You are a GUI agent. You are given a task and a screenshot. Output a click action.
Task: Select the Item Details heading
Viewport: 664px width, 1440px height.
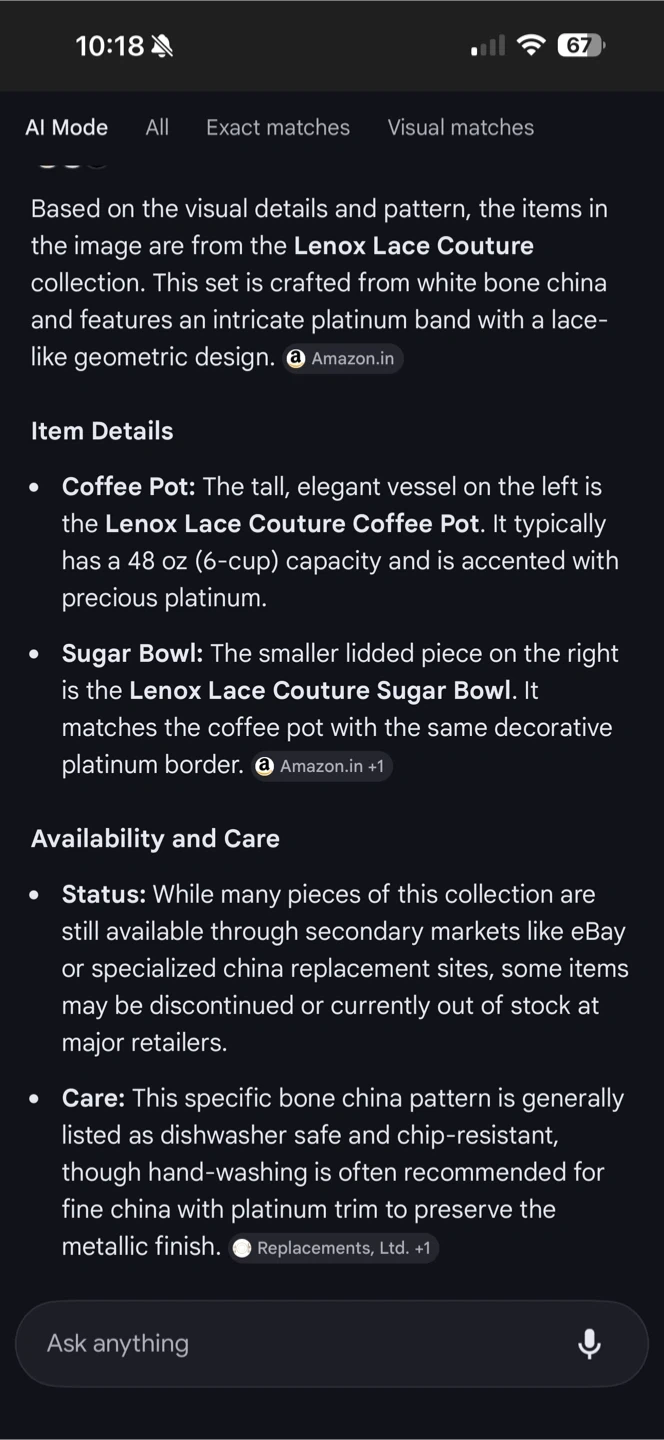pyautogui.click(x=102, y=431)
